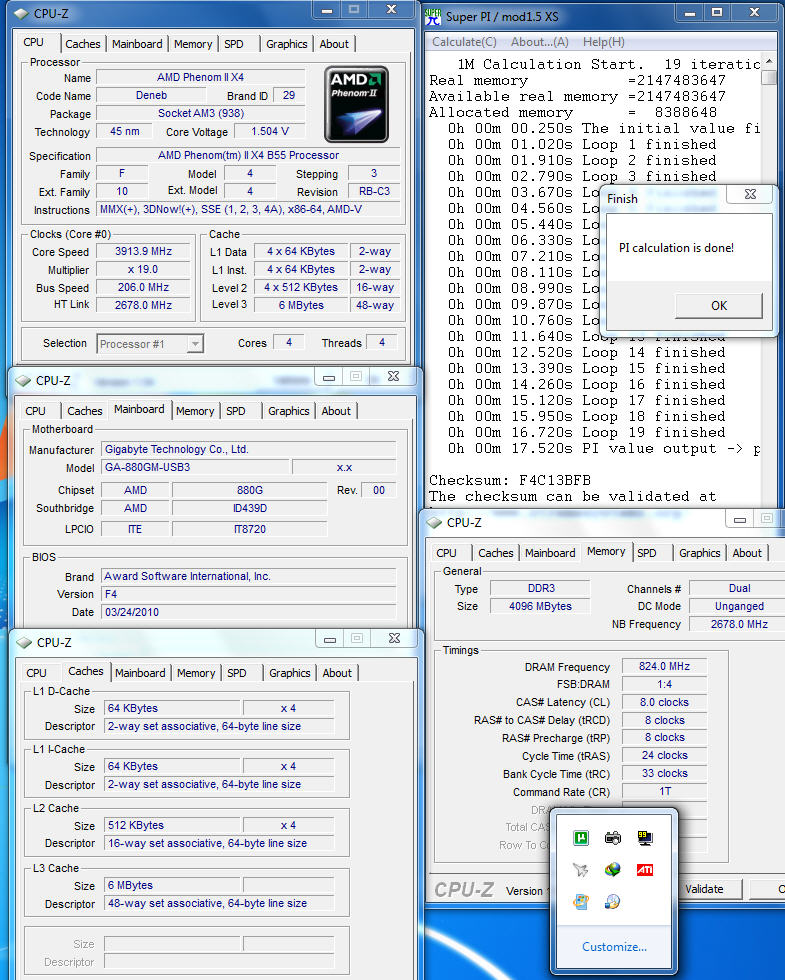Select Memory tab in the Motherboard window
Screen dimensions: 785x980
(x=195, y=411)
